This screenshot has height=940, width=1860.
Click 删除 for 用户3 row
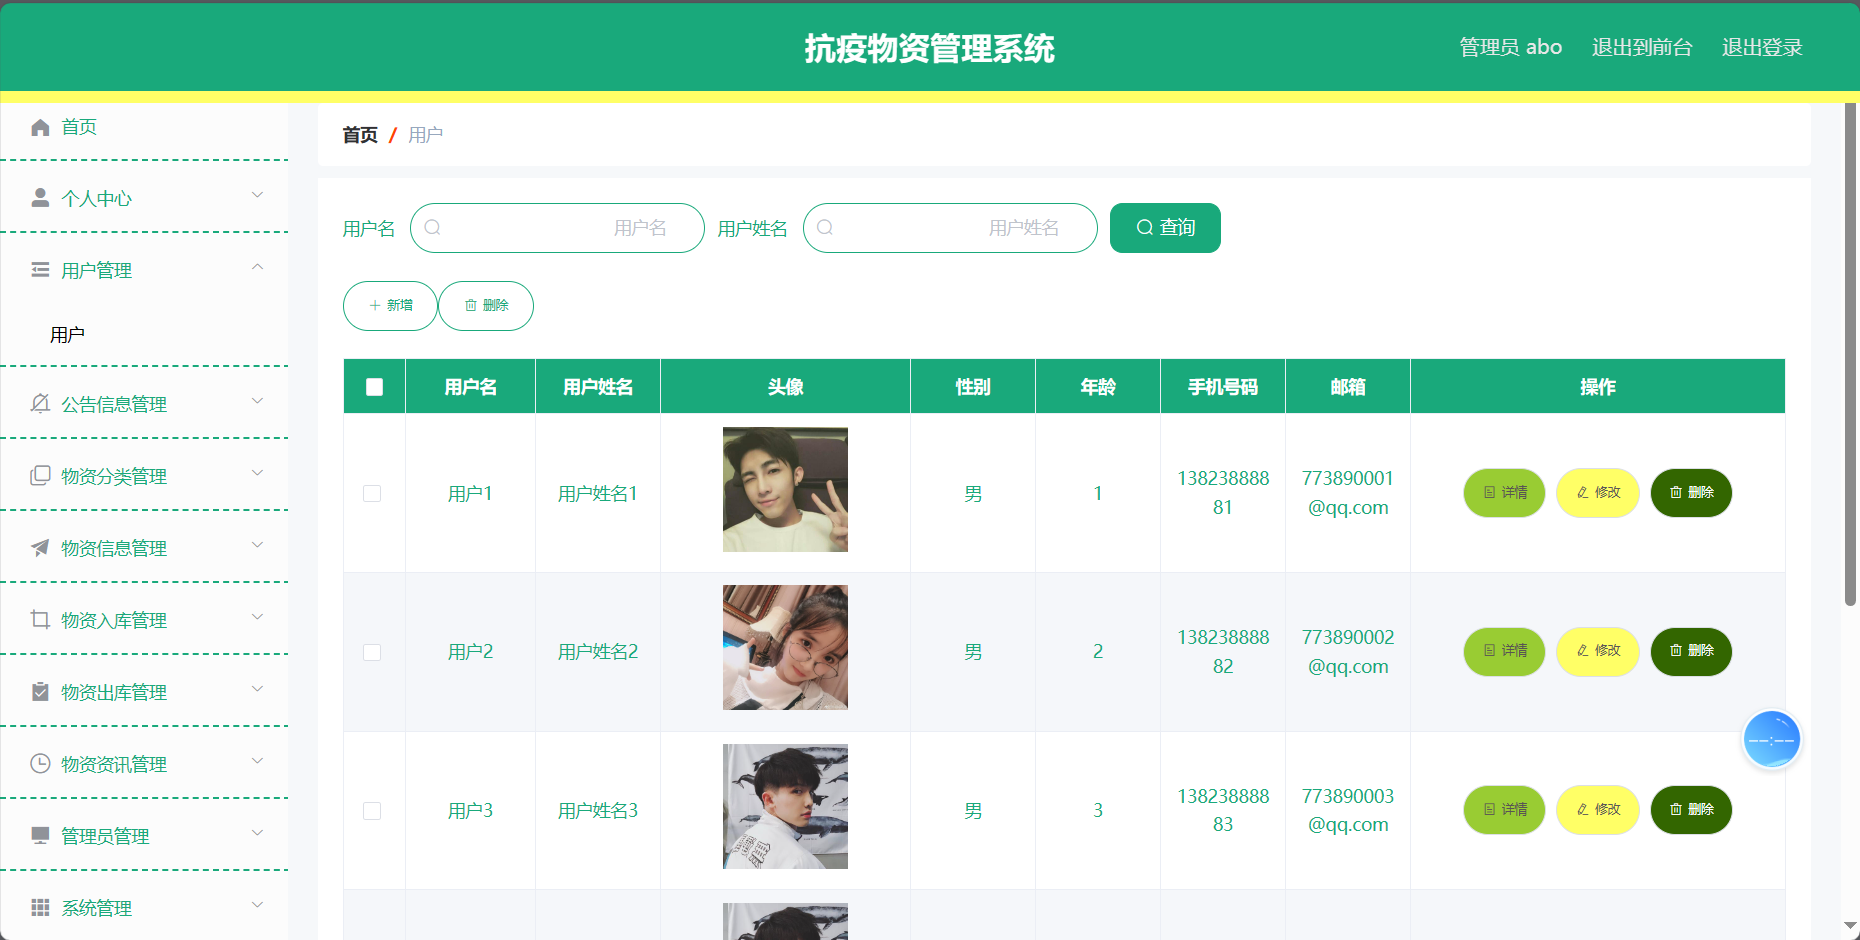click(x=1691, y=810)
